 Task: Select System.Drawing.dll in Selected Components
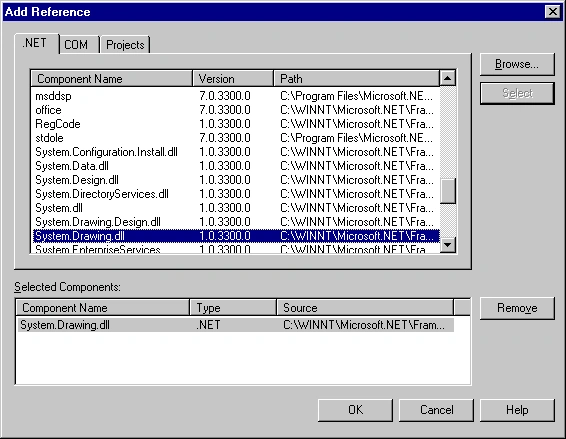(x=235, y=325)
